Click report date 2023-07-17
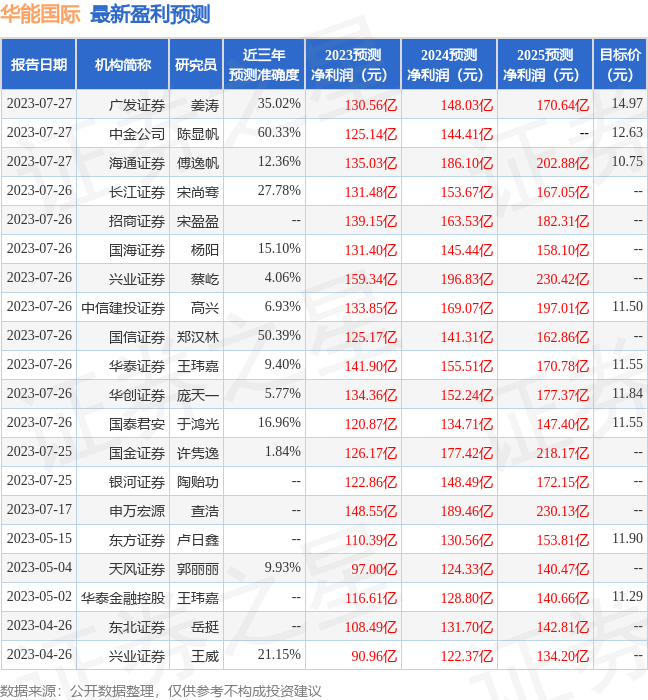This screenshot has height=700, width=648. click(x=39, y=510)
